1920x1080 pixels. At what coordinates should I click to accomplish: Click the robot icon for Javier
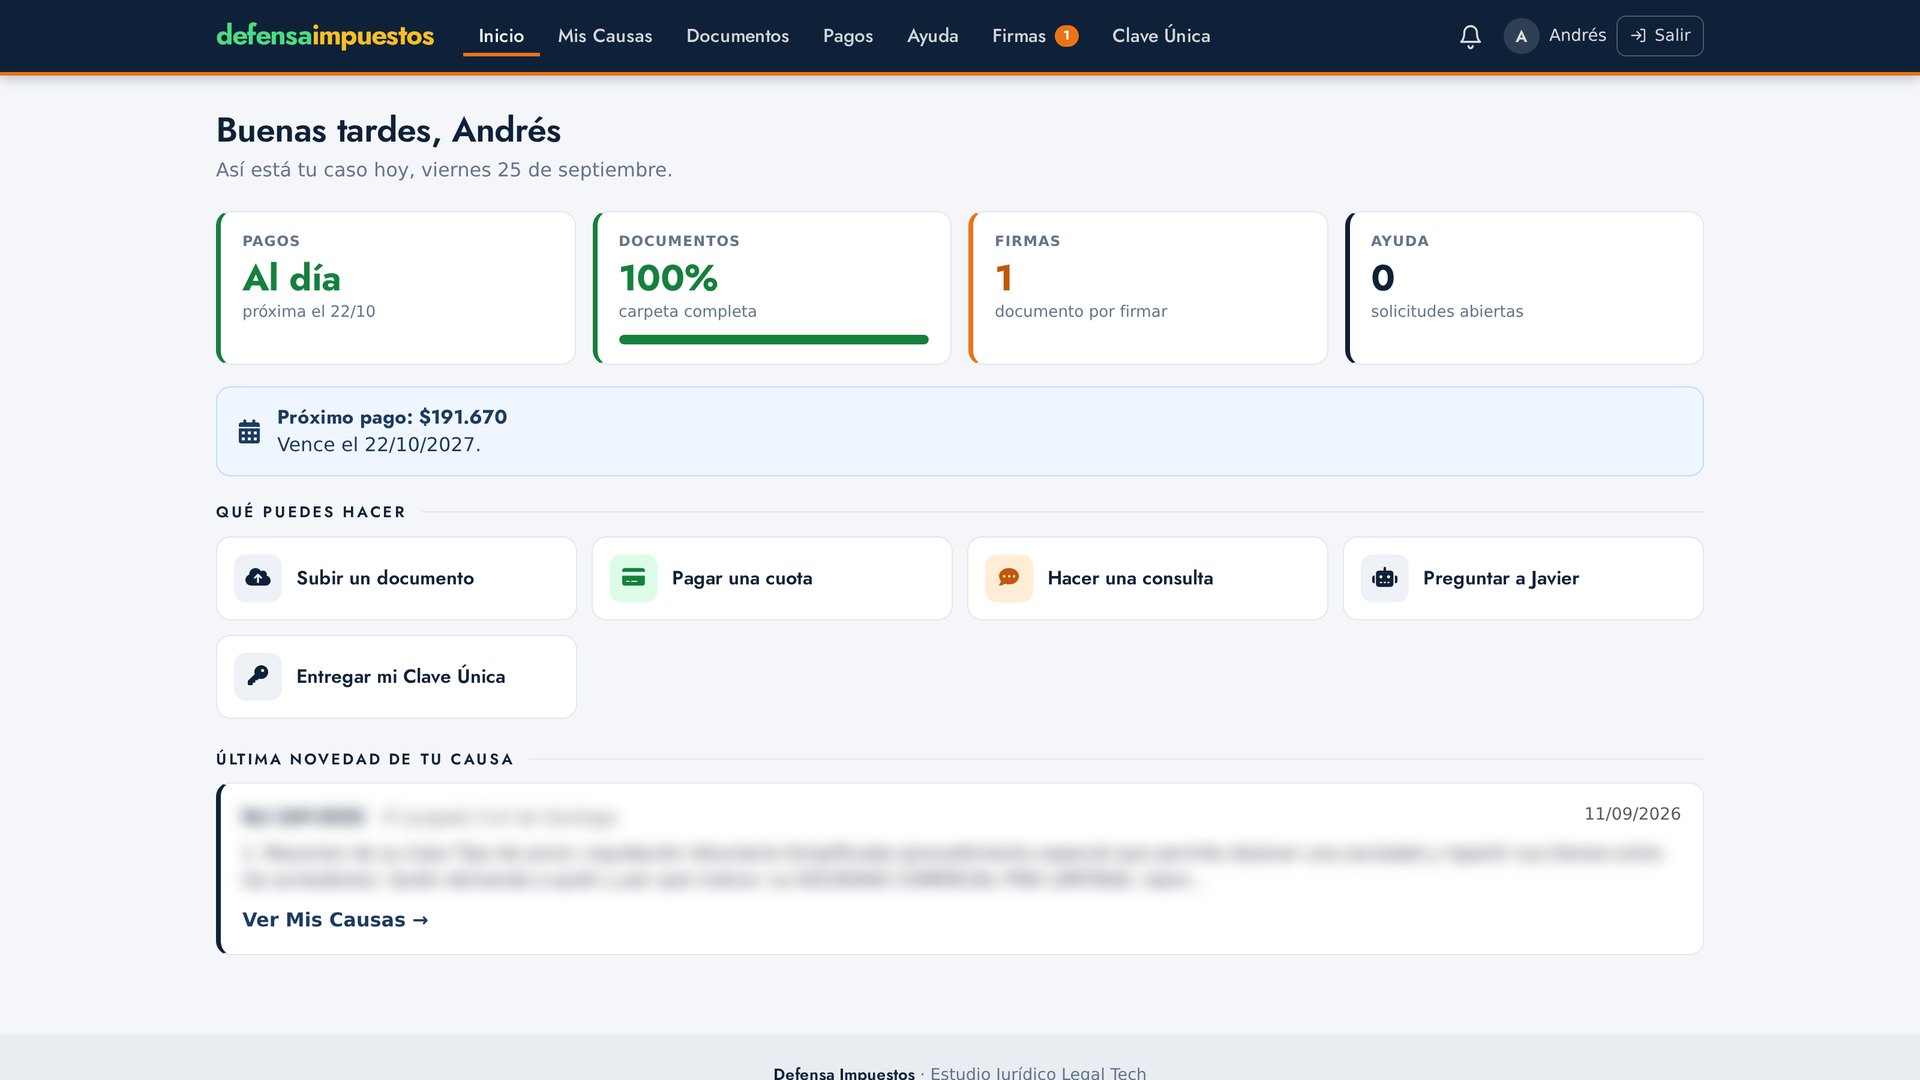coord(1385,578)
